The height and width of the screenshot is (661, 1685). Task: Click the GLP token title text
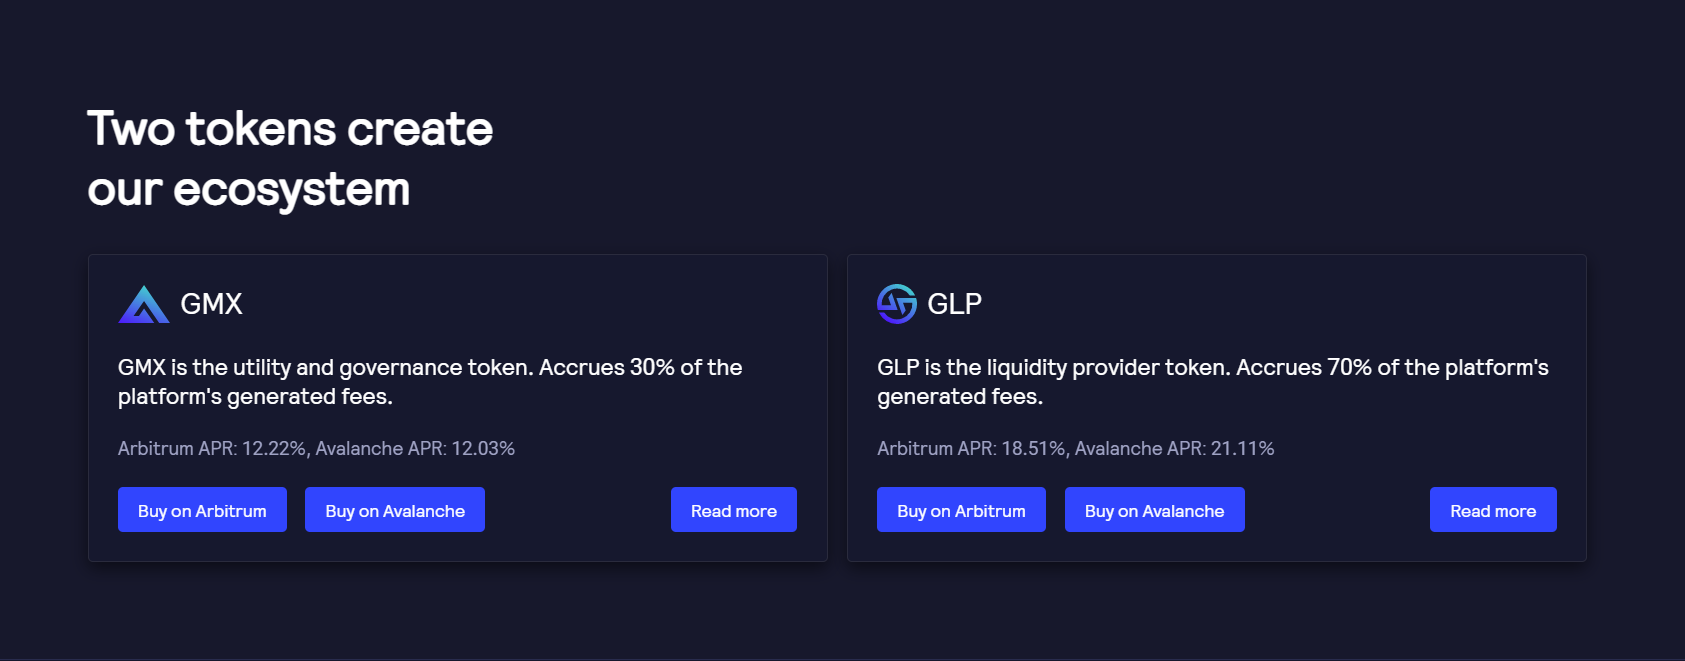(954, 304)
